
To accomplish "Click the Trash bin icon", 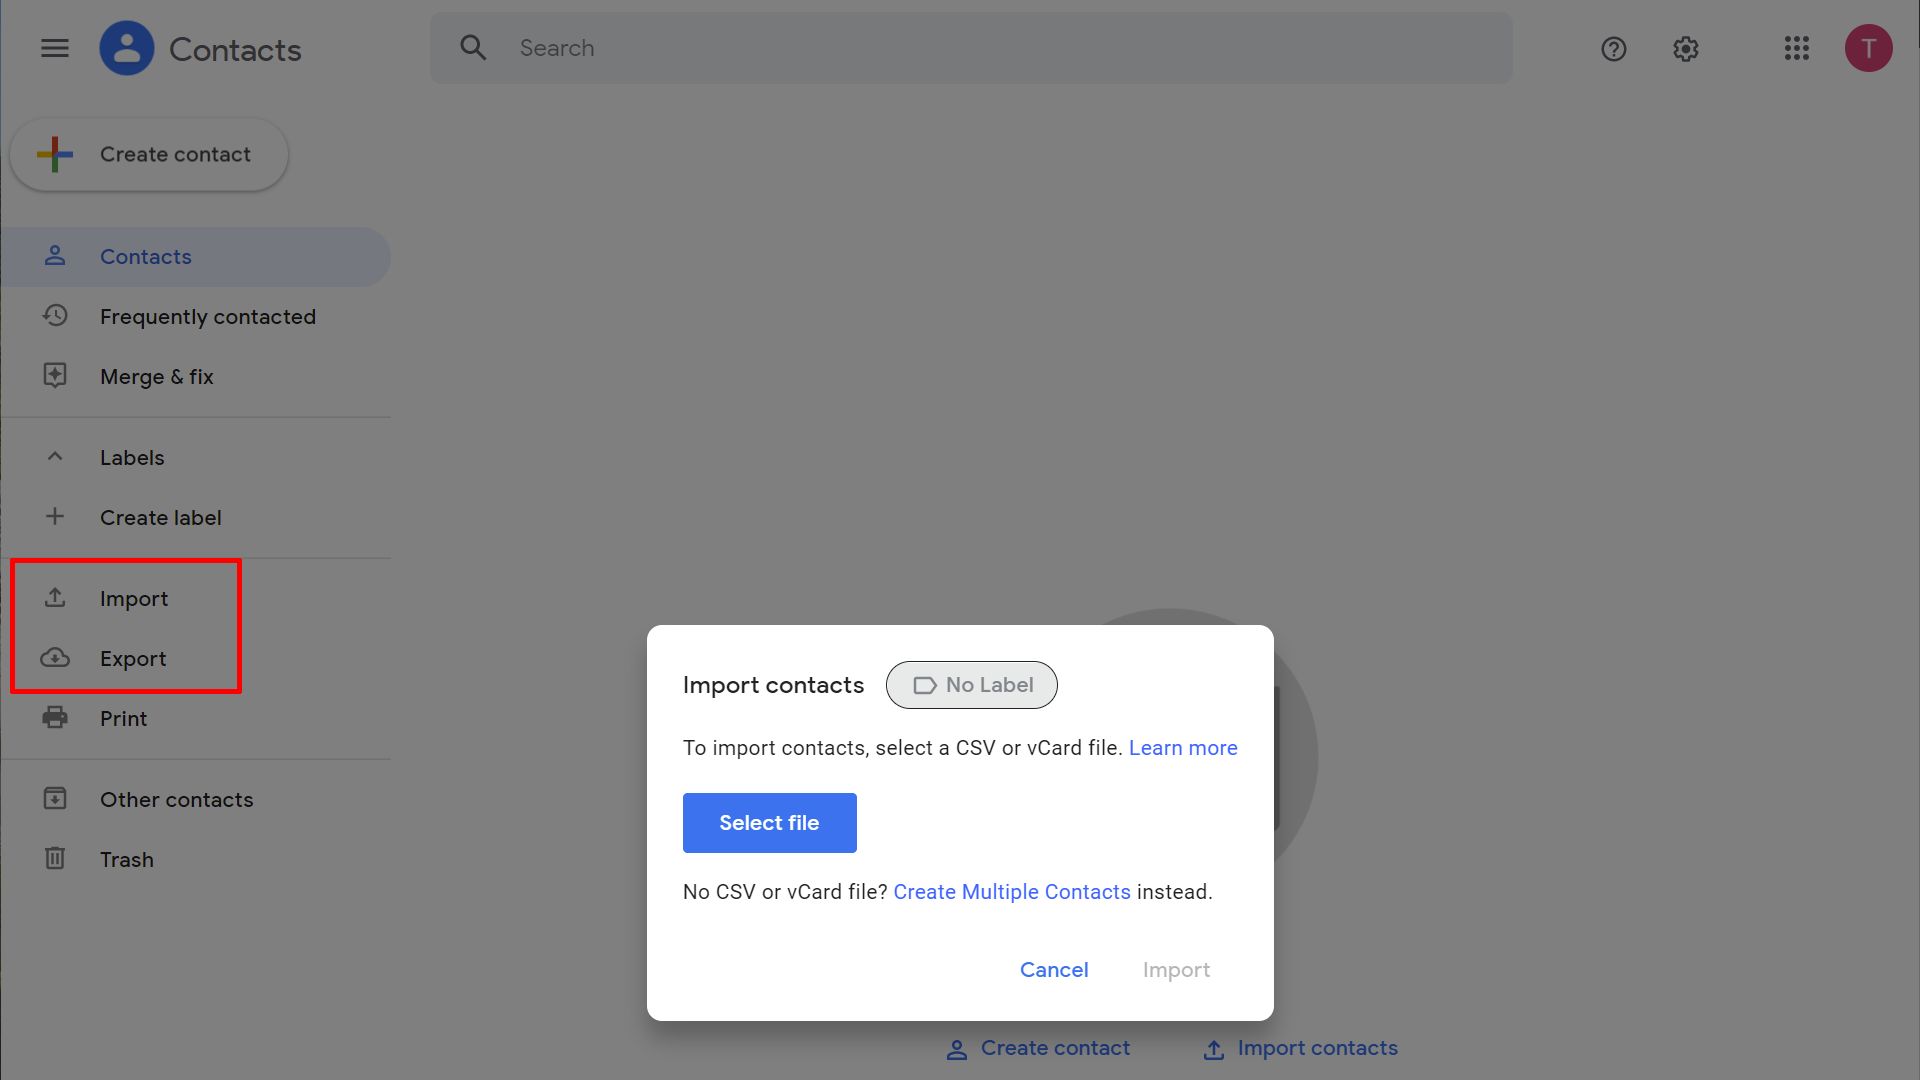I will click(54, 858).
